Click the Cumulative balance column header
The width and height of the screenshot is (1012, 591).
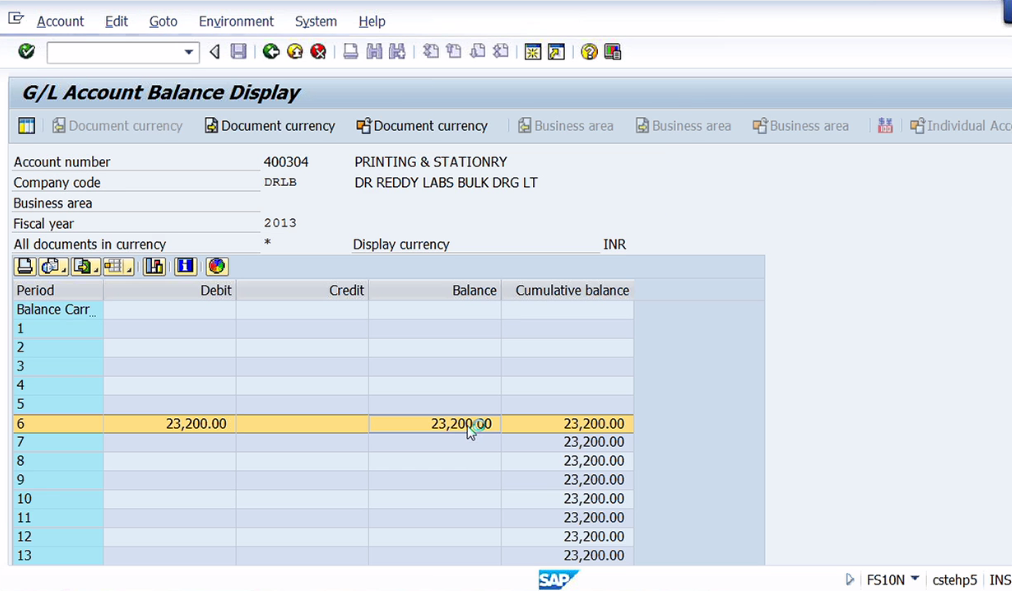(x=567, y=290)
